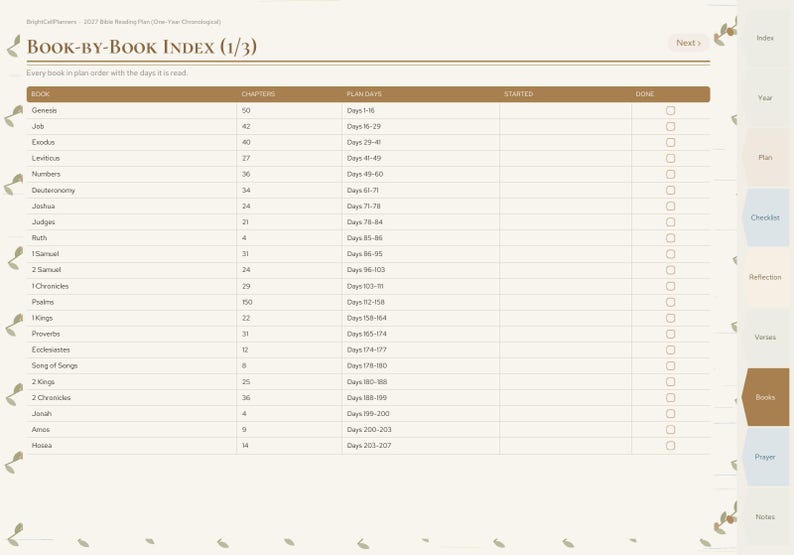794x555 pixels.
Task: Mark Hosea as done
Action: click(670, 446)
